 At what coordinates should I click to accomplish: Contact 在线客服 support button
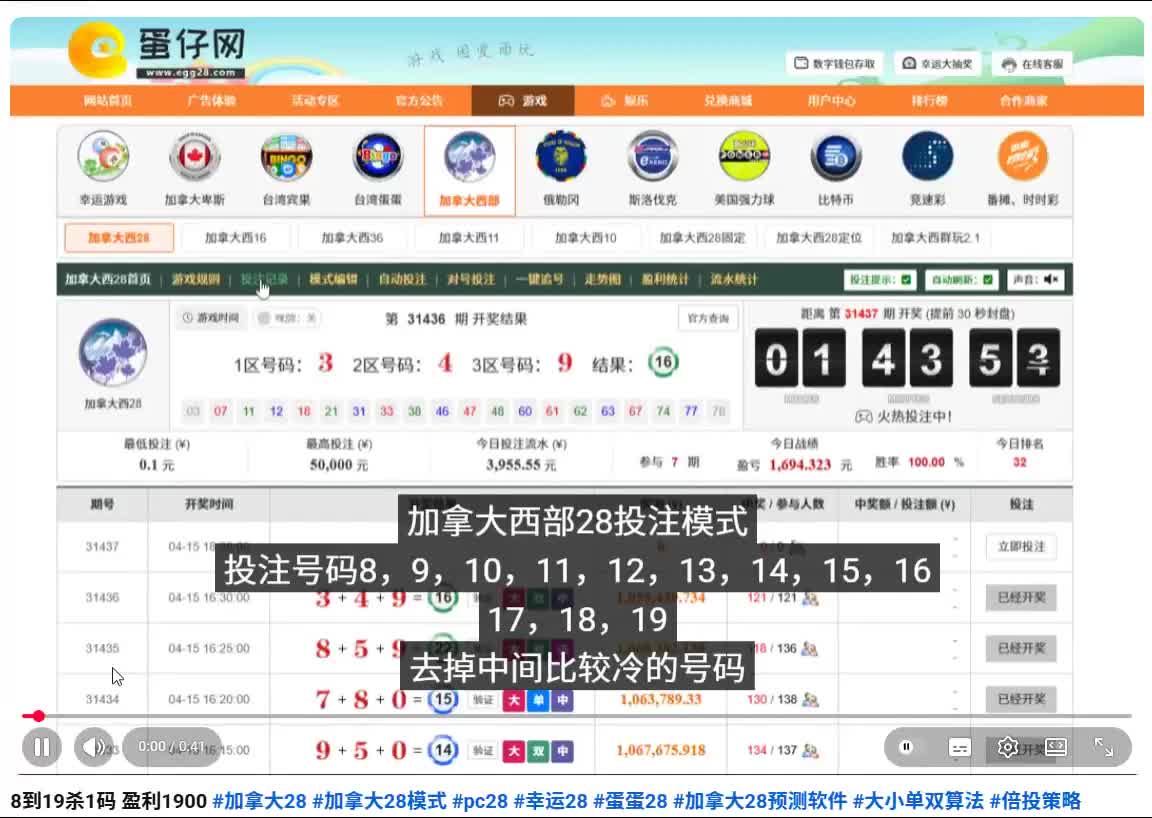click(x=1032, y=65)
